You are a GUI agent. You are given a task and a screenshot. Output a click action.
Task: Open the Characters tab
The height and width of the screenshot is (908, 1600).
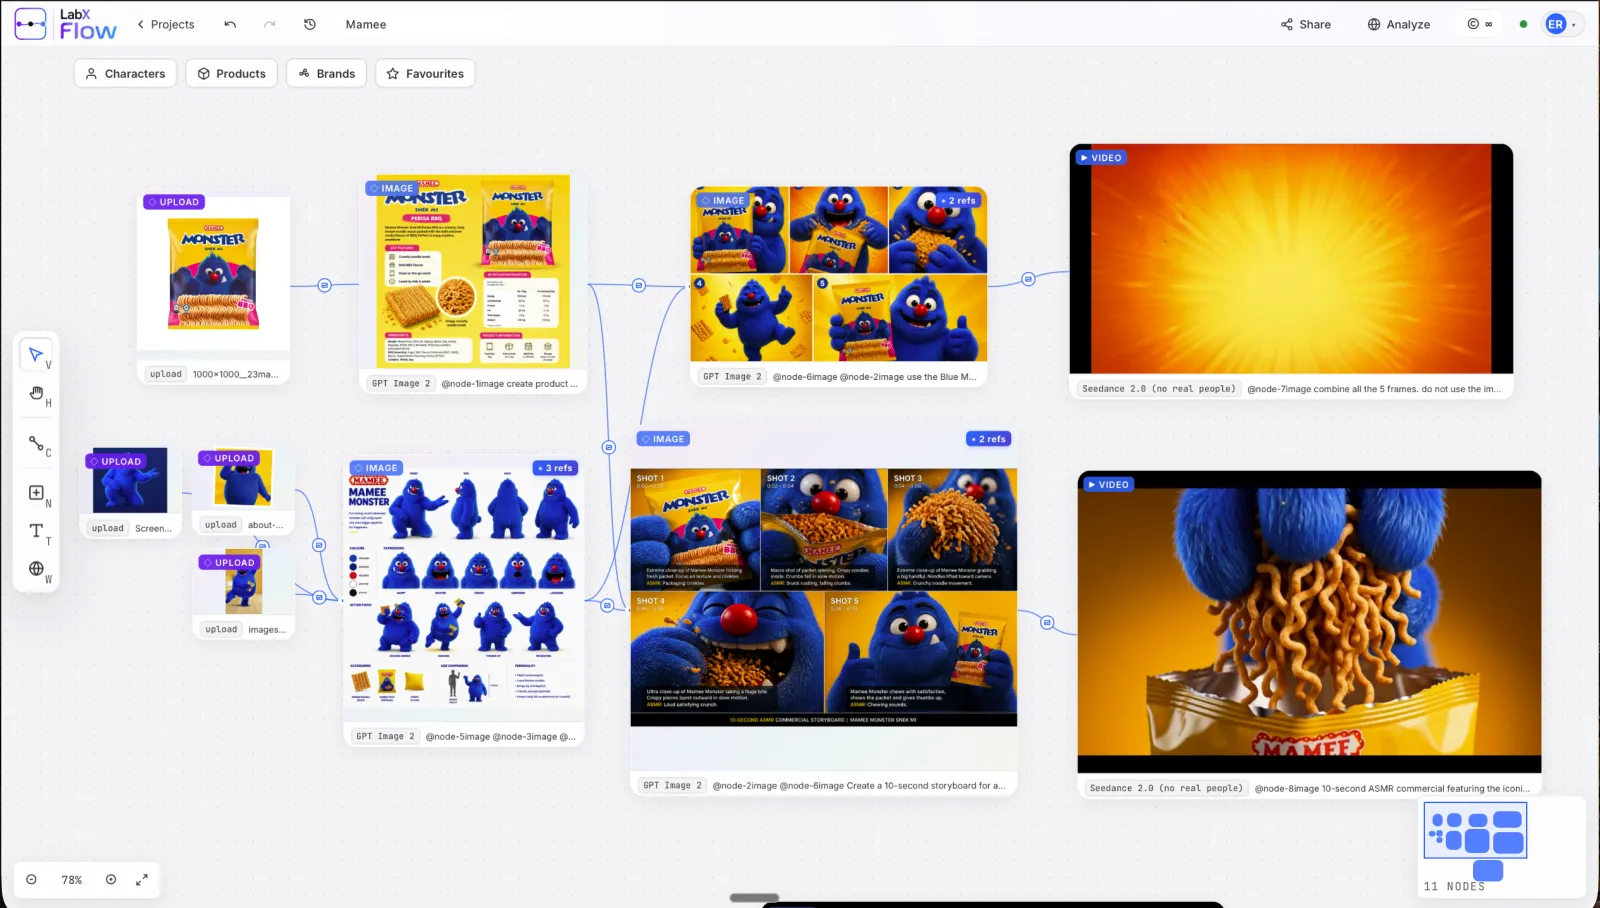125,73
